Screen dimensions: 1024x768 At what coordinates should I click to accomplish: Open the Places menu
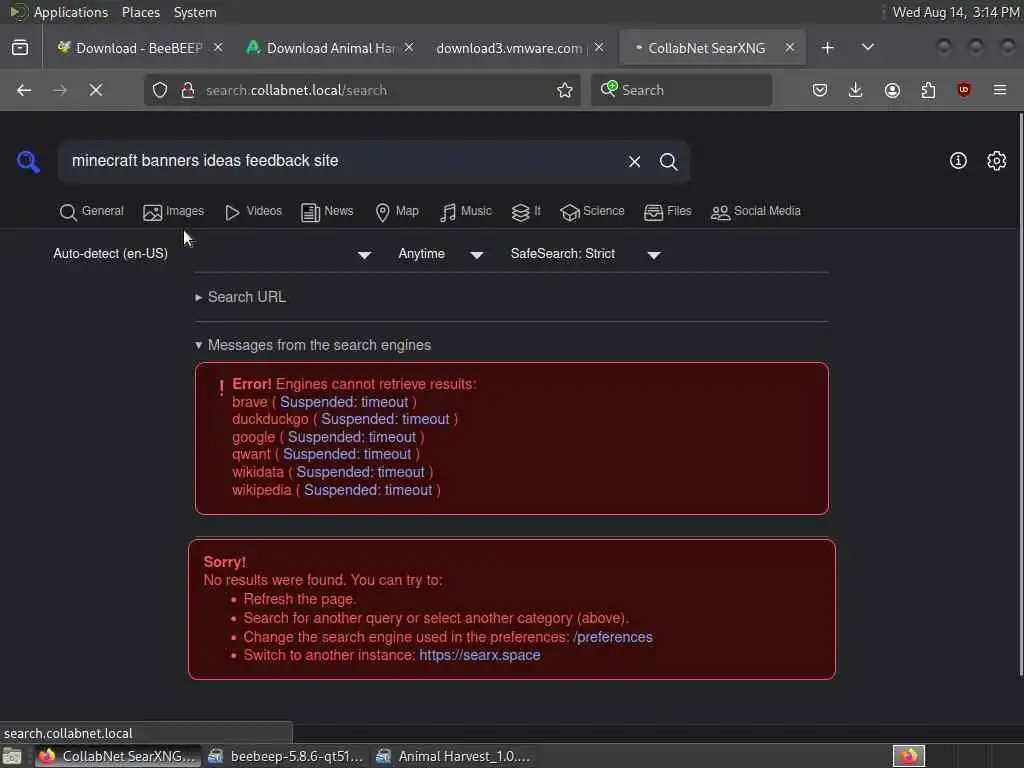click(141, 12)
